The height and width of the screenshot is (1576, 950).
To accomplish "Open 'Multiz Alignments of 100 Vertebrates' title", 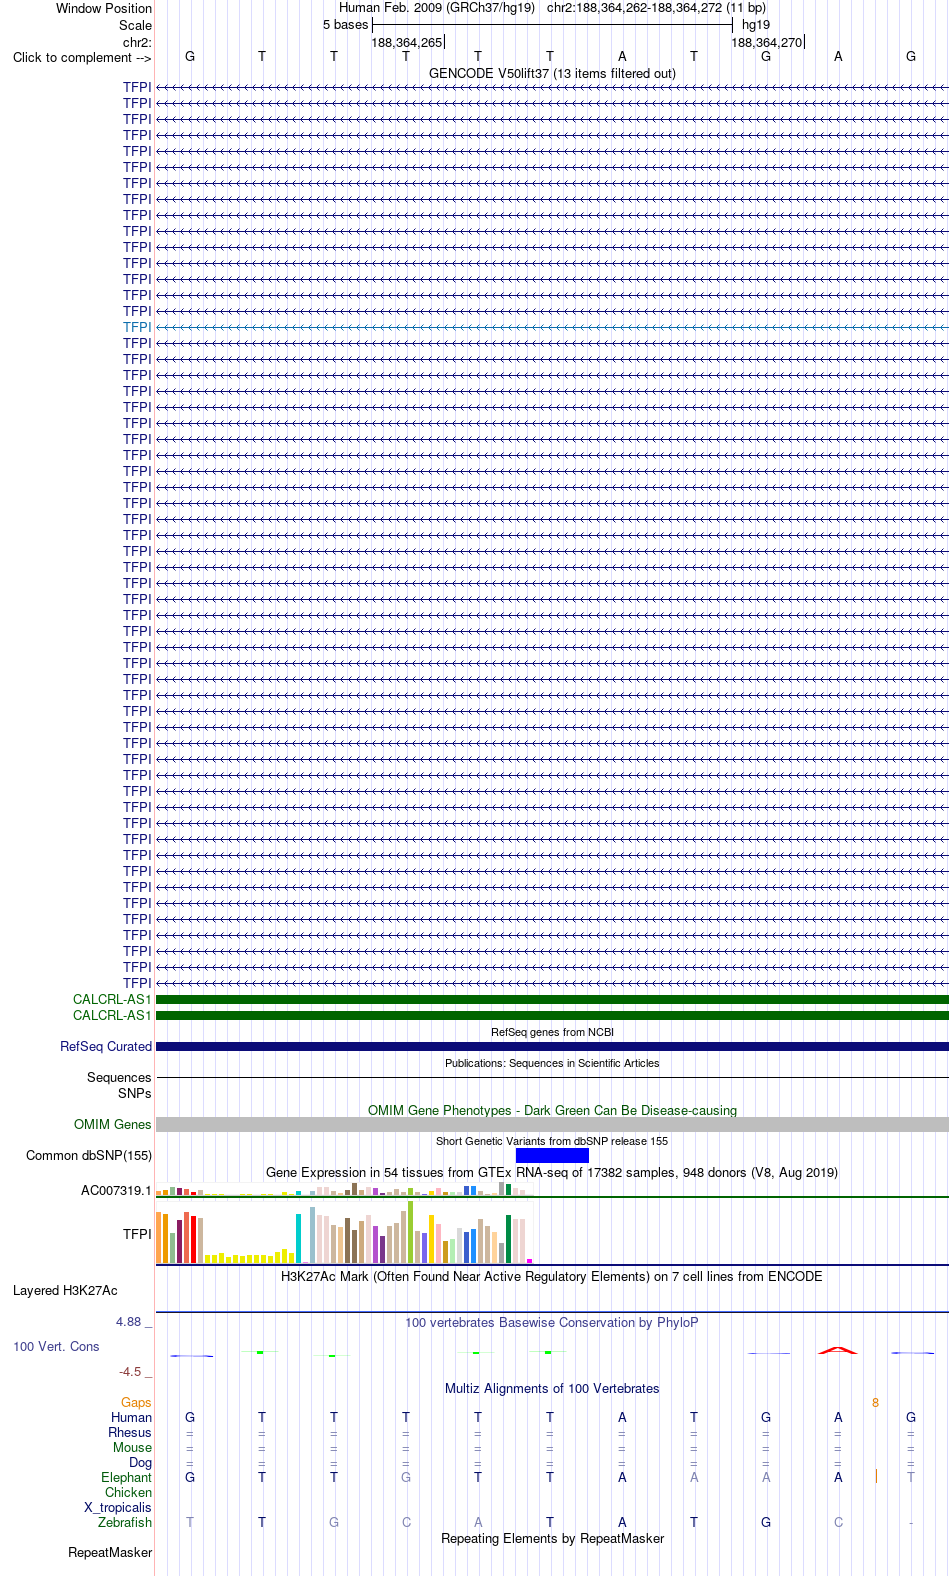I will tap(552, 1388).
